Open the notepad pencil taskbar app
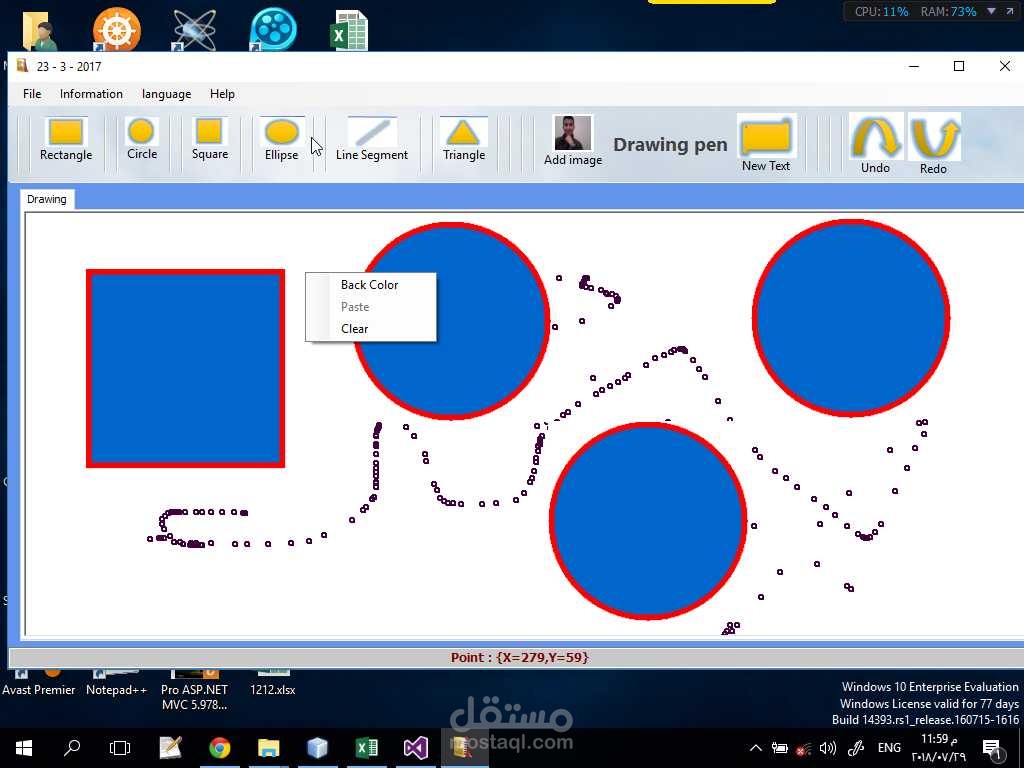Screen dimensions: 1024x768 tap(170, 748)
